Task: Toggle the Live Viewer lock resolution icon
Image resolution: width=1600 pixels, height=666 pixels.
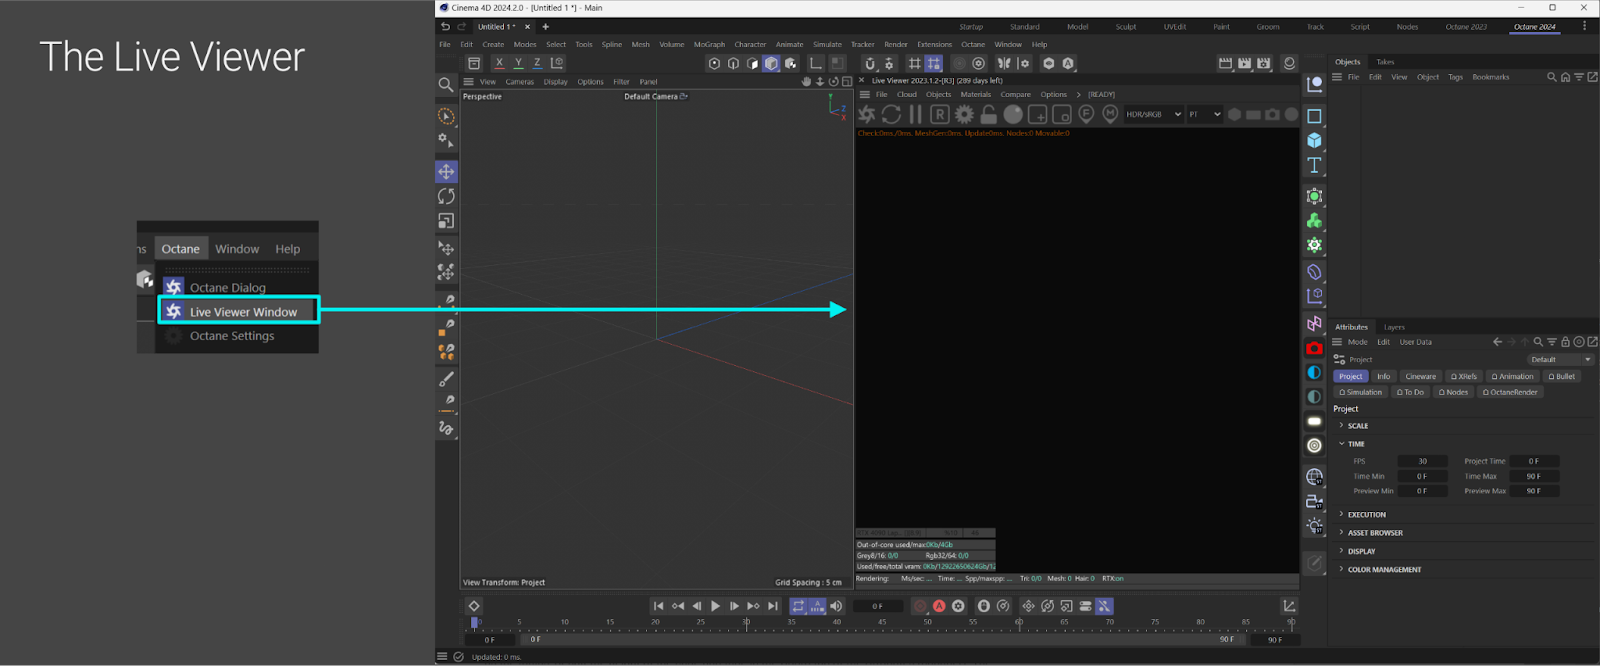Action: 988,115
